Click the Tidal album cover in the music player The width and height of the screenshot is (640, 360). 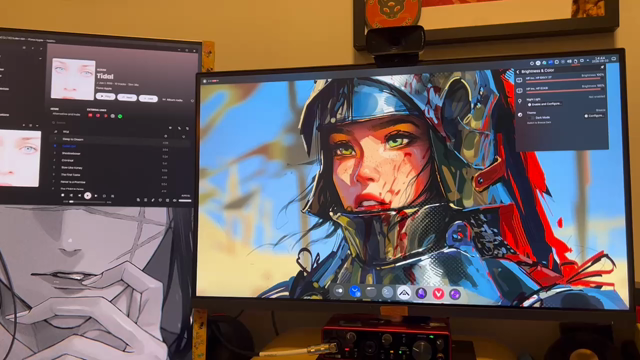point(73,79)
